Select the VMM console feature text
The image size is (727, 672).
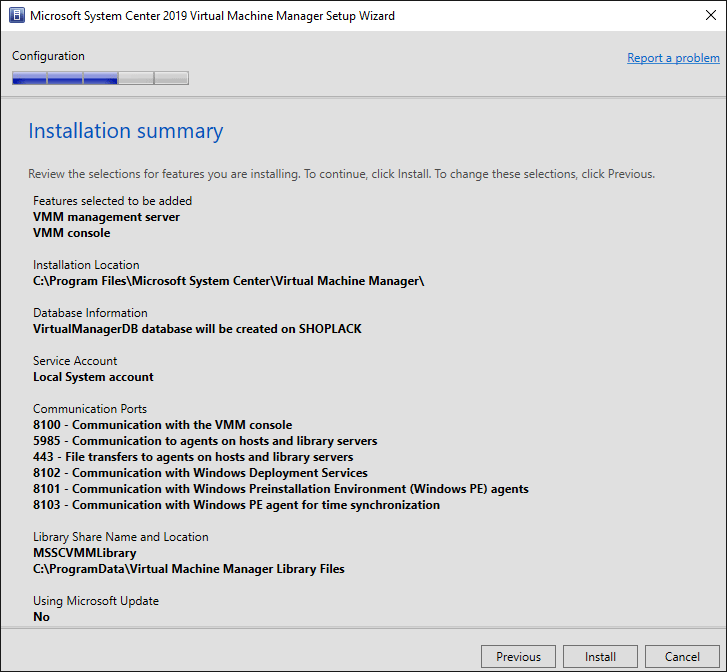71,233
